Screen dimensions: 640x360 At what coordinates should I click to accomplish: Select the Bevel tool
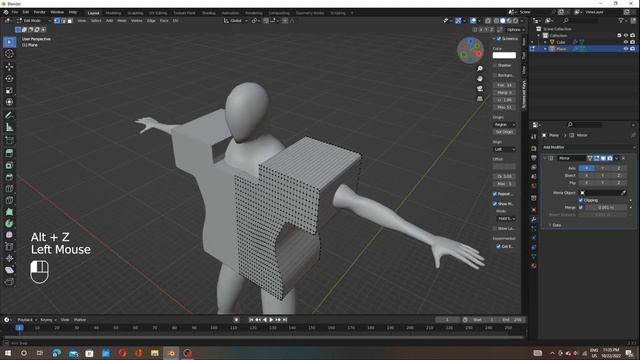(x=9, y=177)
